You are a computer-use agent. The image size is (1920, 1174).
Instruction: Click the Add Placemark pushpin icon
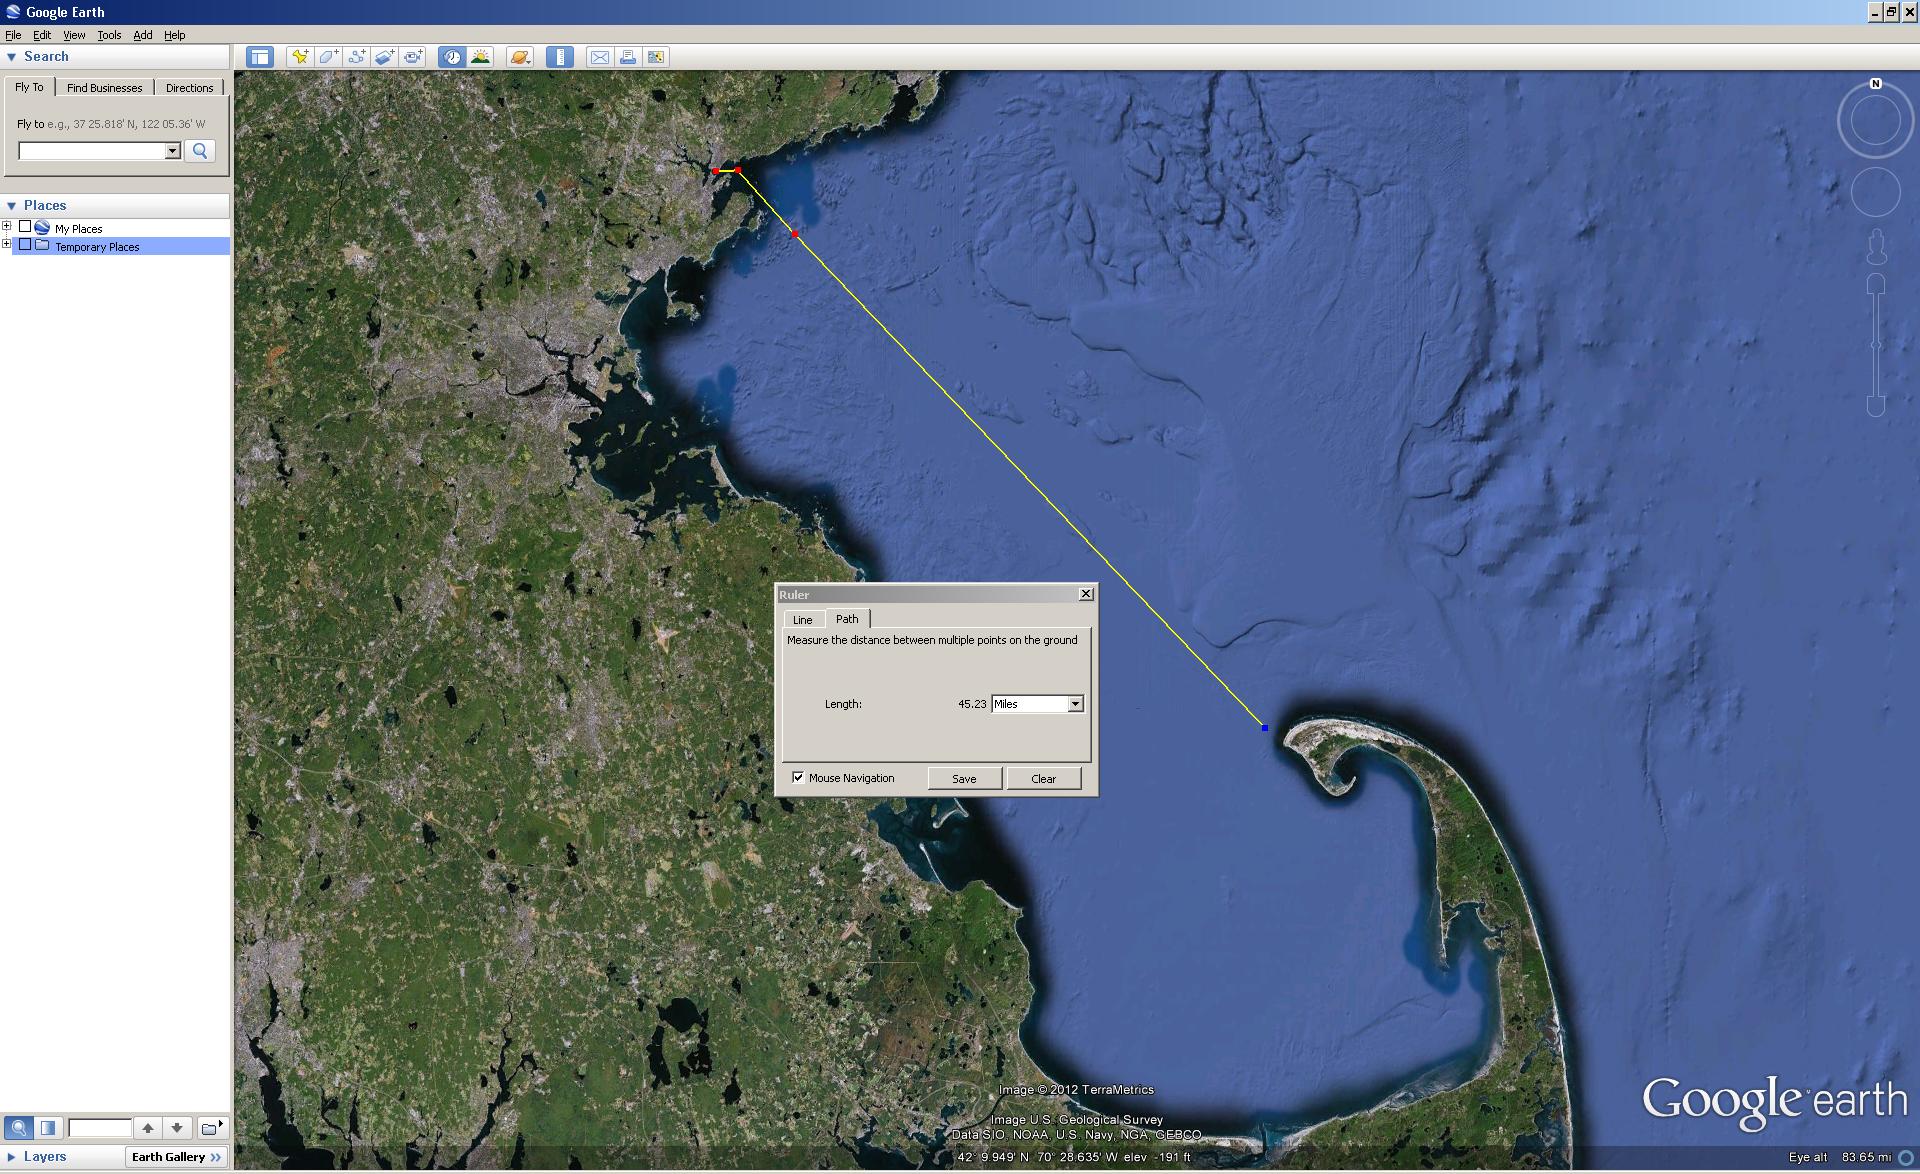299,57
